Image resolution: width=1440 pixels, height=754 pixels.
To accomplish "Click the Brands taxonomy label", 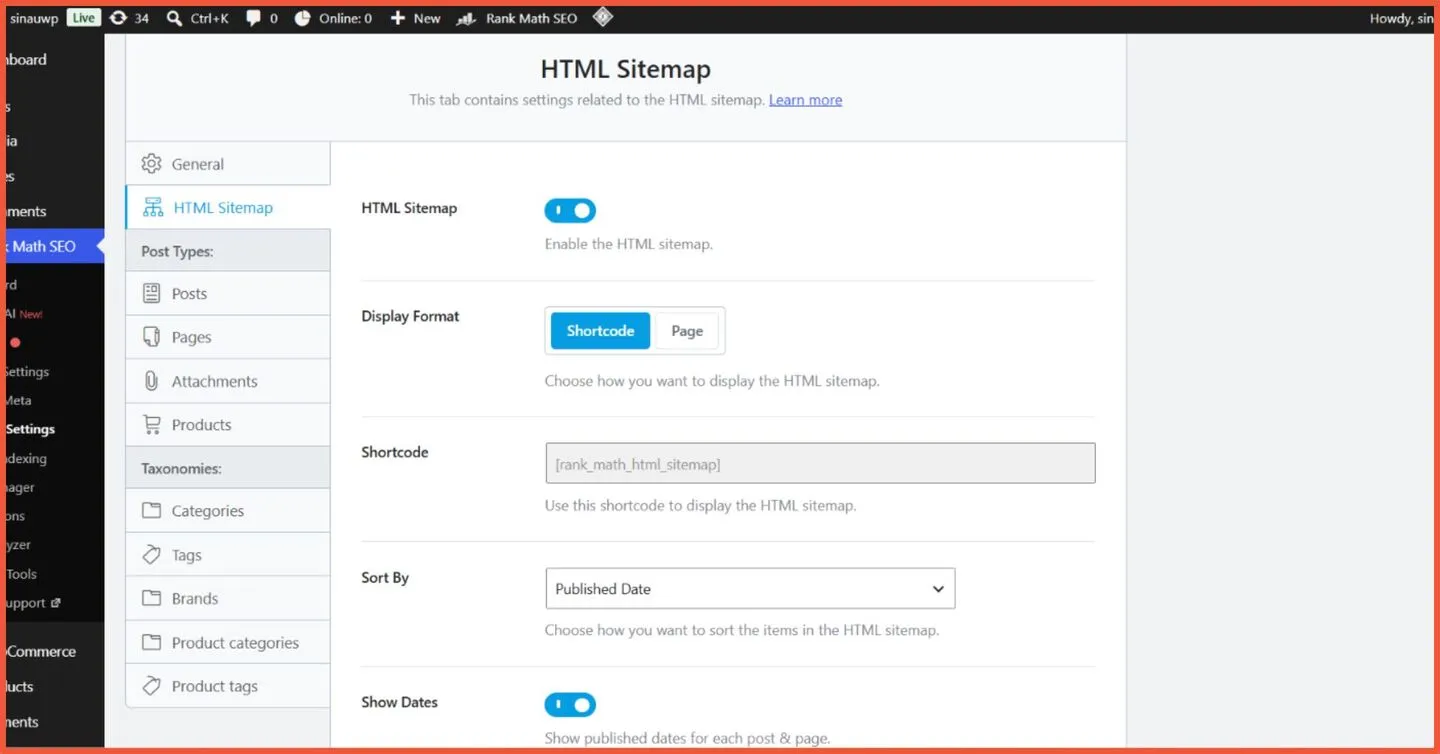I will 195,598.
